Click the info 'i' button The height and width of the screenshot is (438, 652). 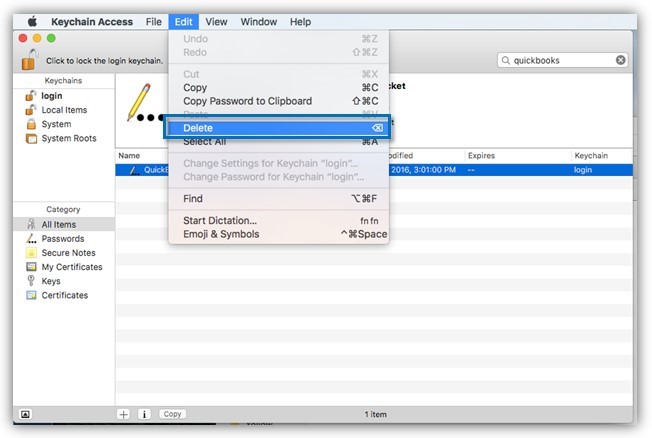144,414
